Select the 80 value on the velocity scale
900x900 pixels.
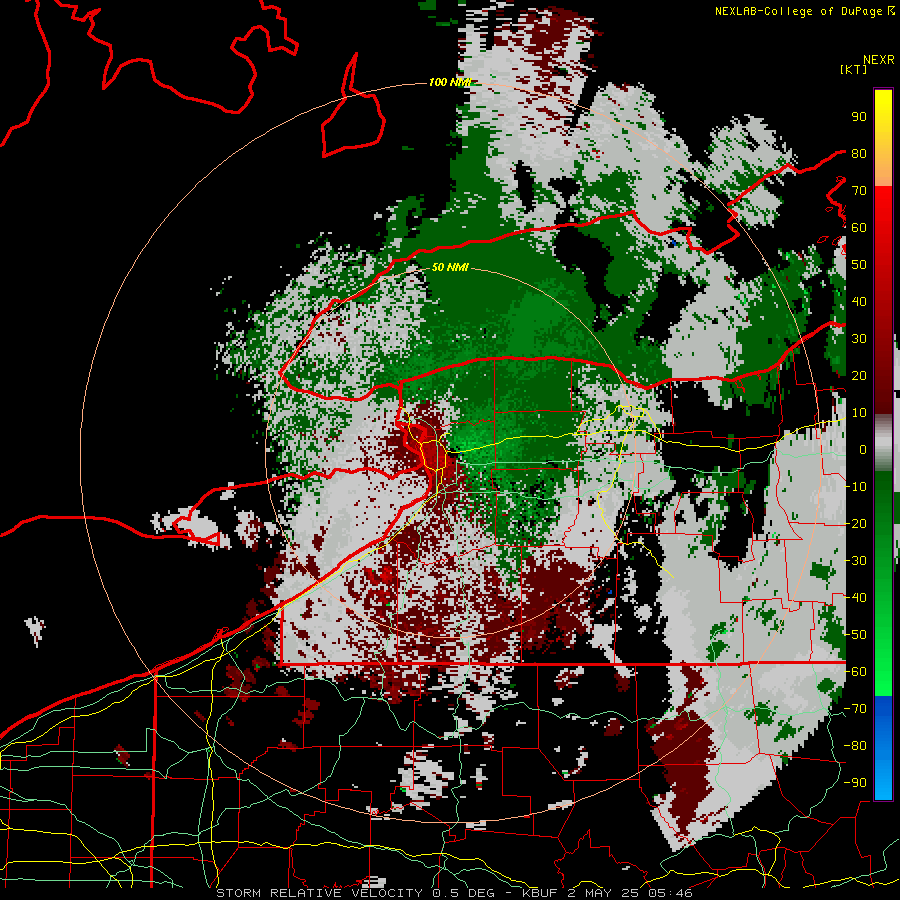pyautogui.click(x=859, y=153)
